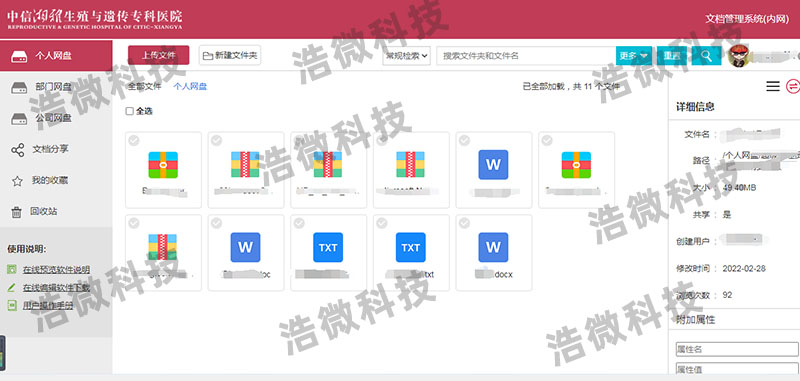
Task: Tick checkbox on last top-row RAR file
Action: pos(547,140)
